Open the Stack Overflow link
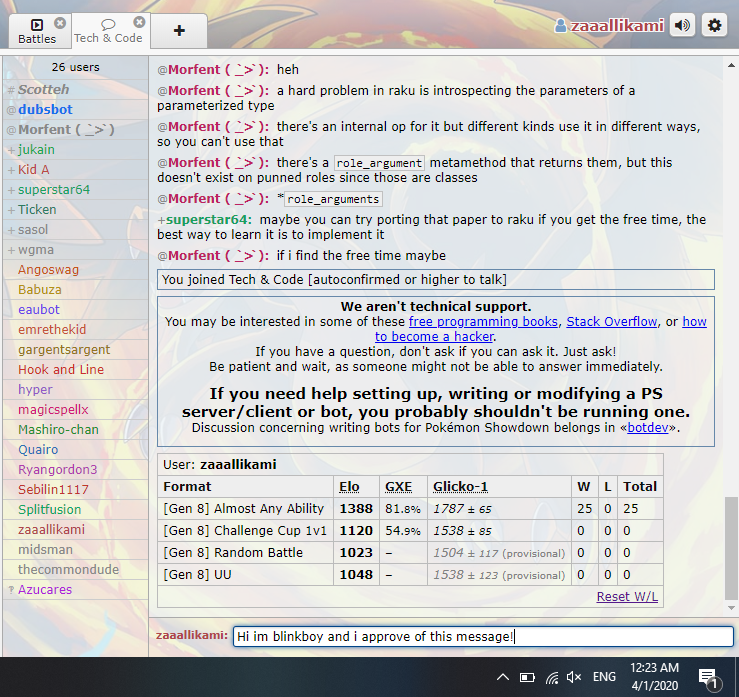 [612, 322]
